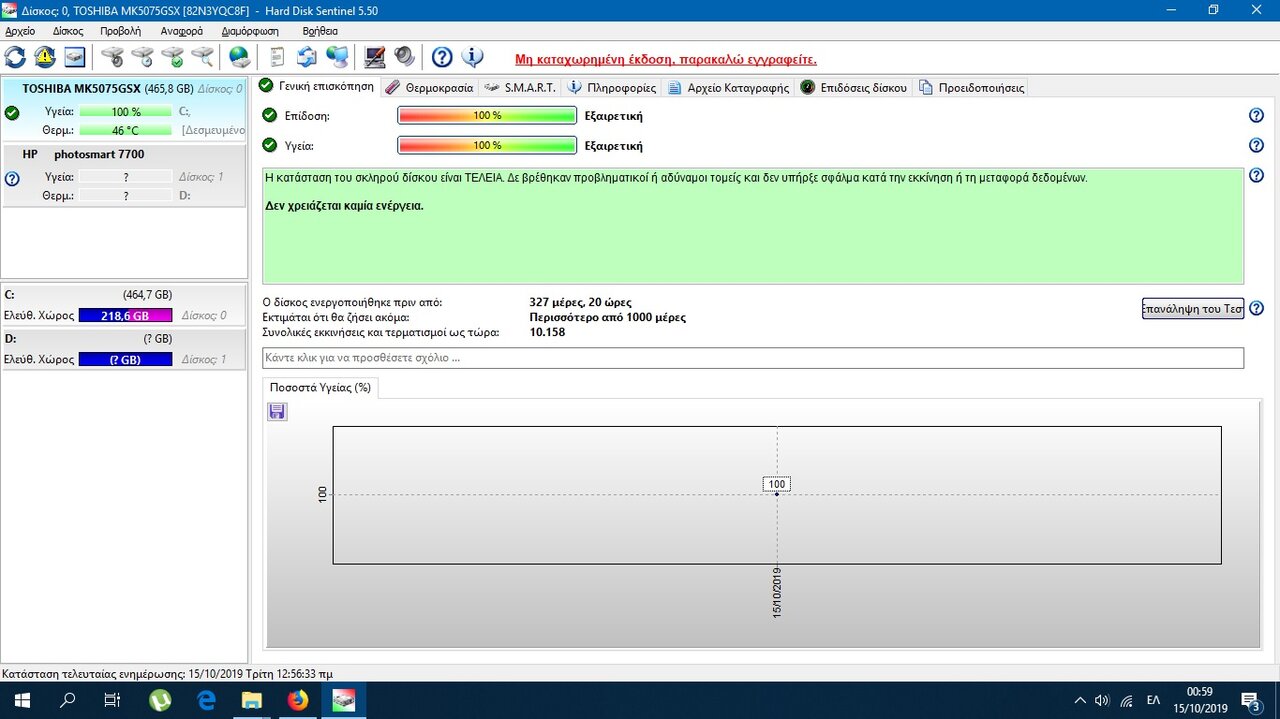
Task: Click the Υγεία 100 % gradient bar in overview
Action: (x=487, y=146)
